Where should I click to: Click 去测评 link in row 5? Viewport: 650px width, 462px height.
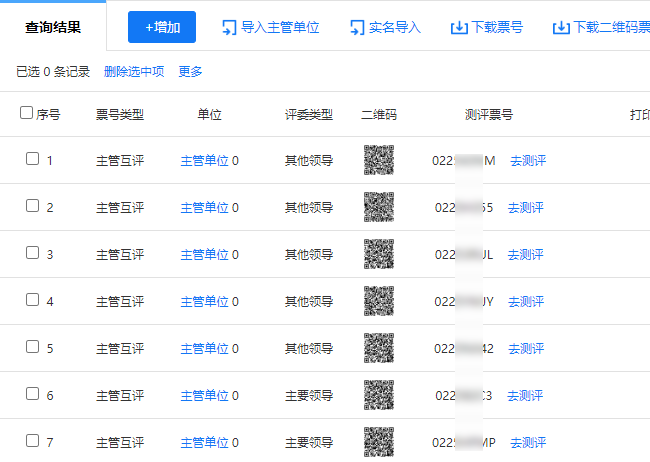point(526,348)
